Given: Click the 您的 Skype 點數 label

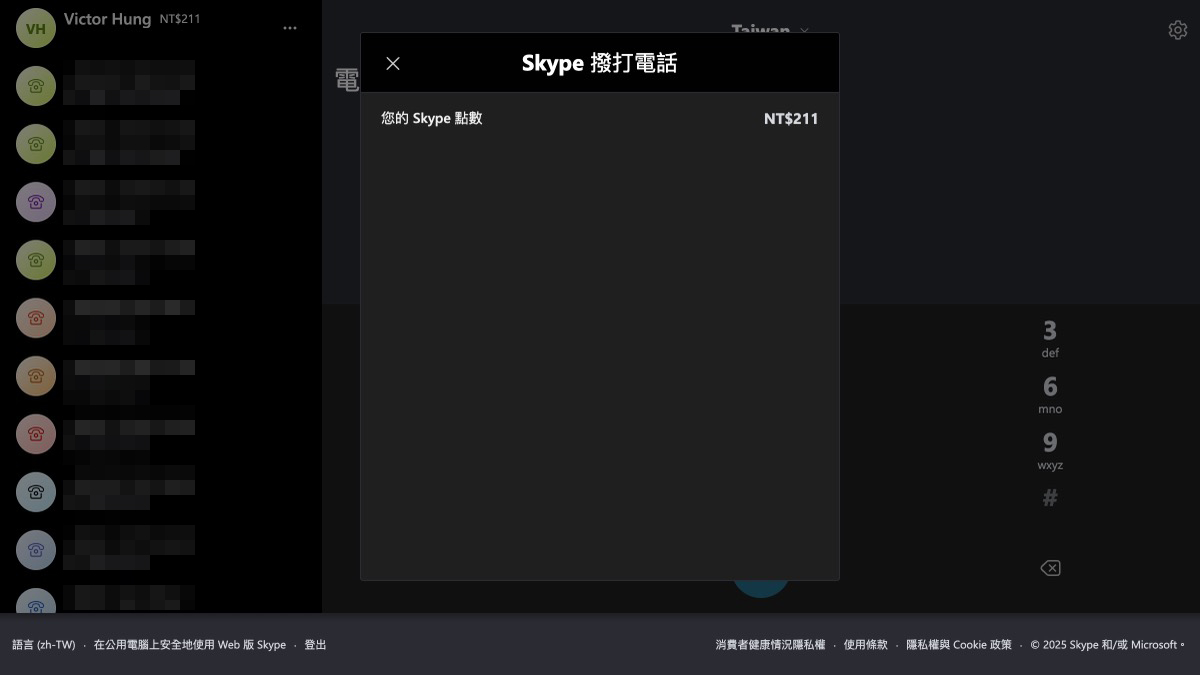Looking at the screenshot, I should 431,118.
